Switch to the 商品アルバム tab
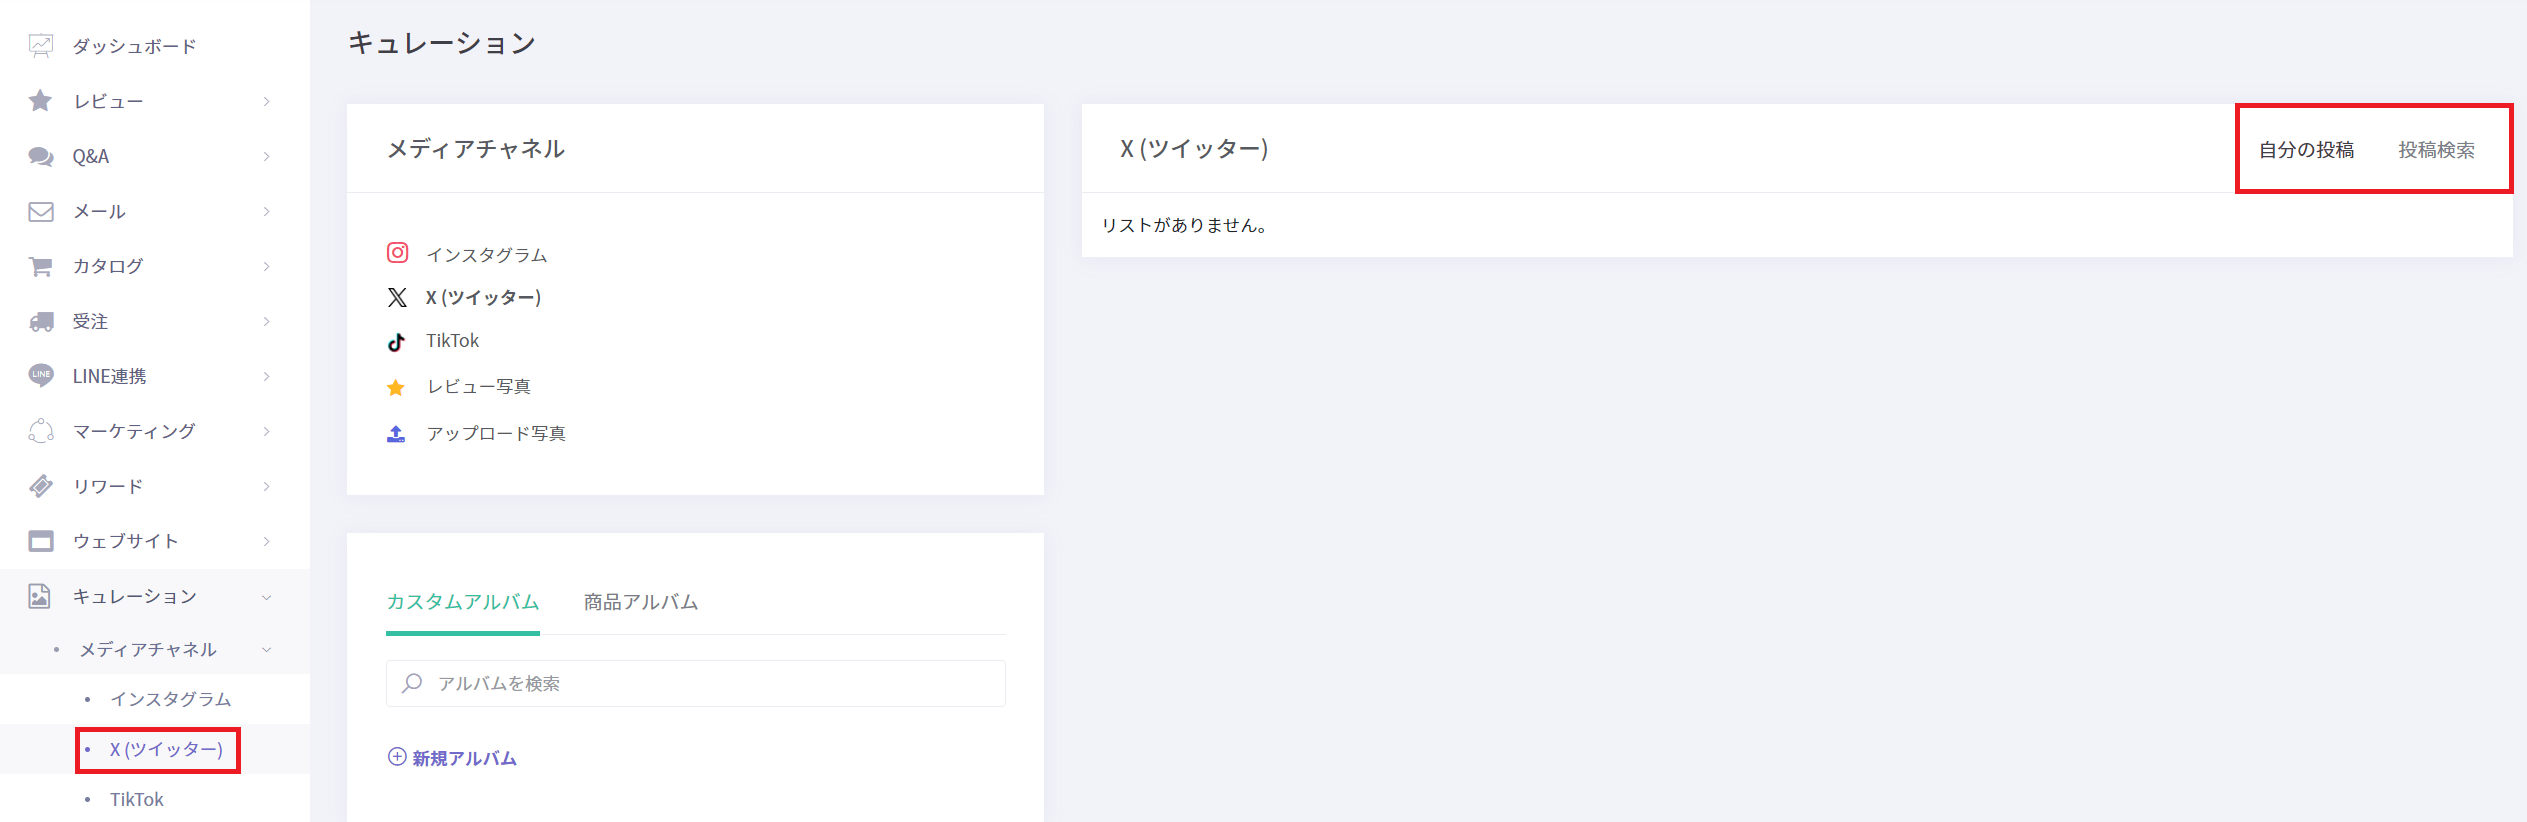The height and width of the screenshot is (822, 2527). pyautogui.click(x=641, y=602)
